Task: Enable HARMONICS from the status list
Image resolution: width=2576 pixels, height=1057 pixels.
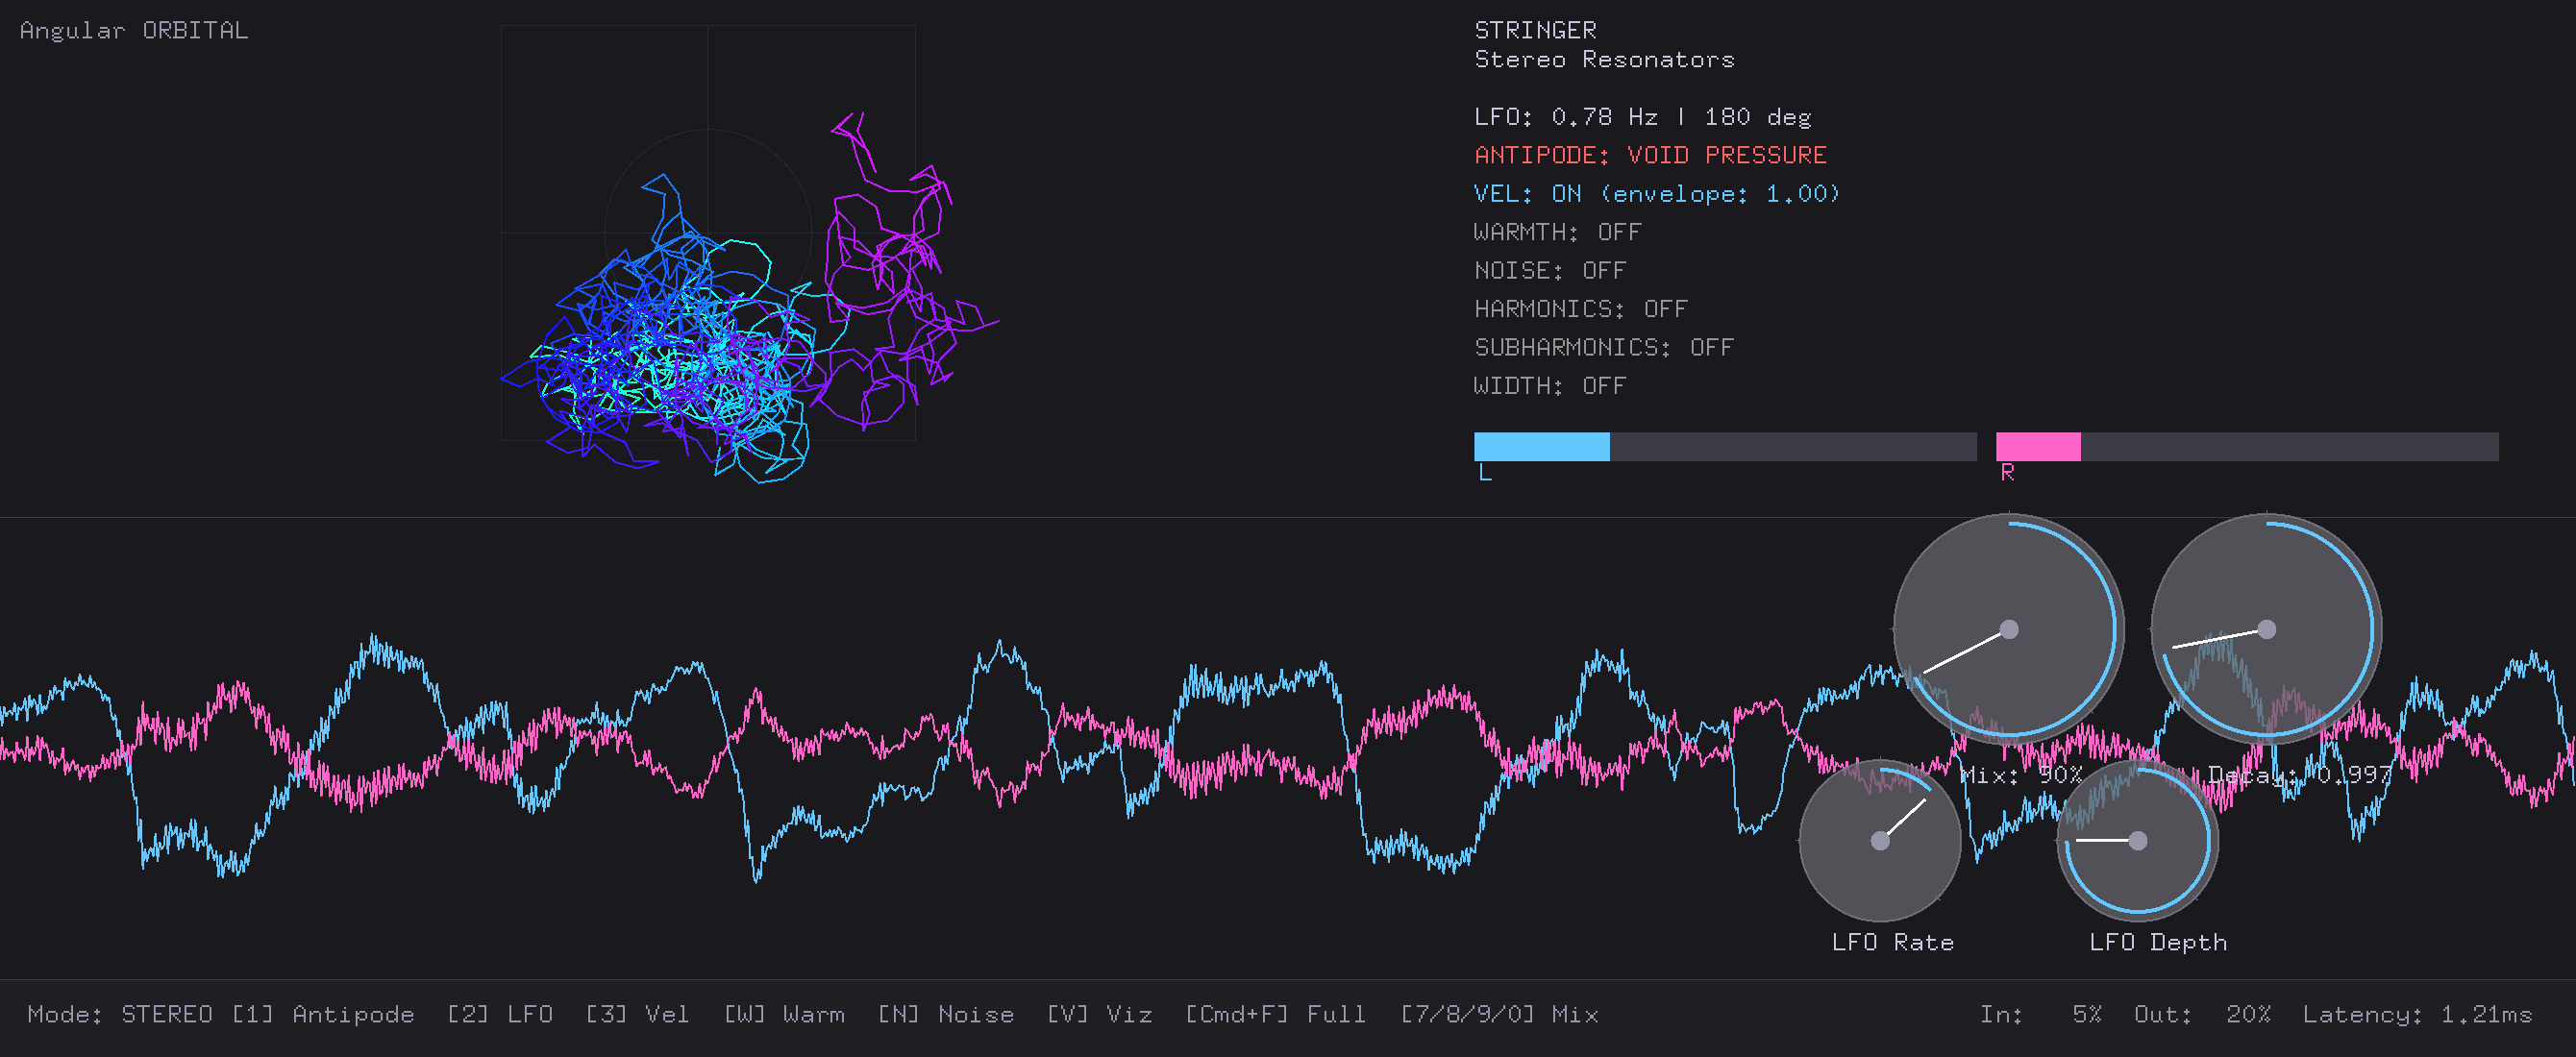Action: (1580, 309)
